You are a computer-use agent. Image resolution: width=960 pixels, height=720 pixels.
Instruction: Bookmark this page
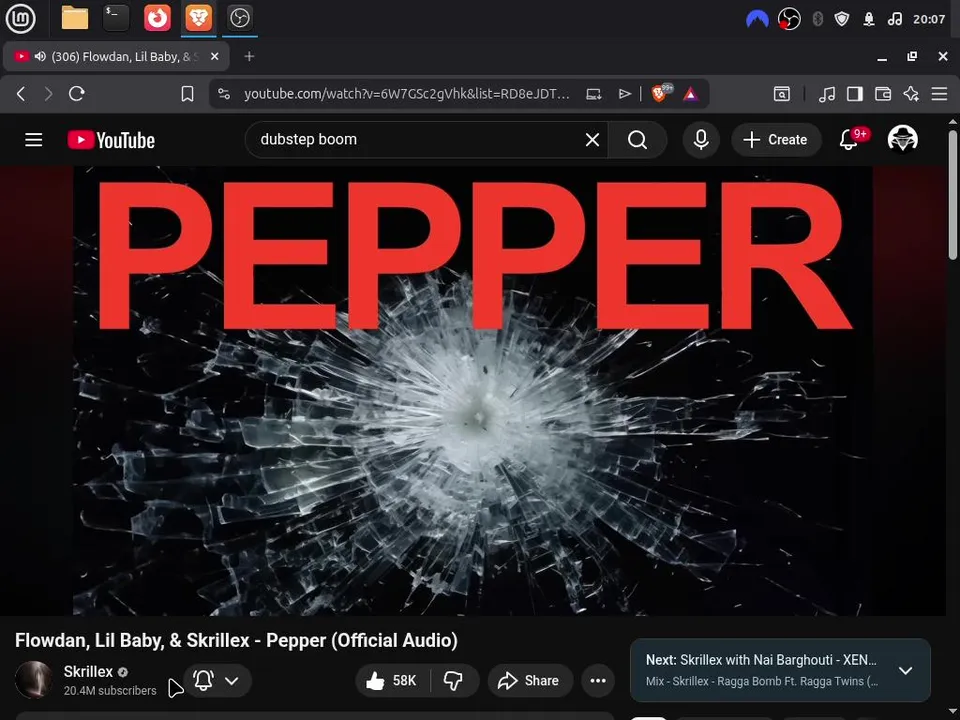[187, 94]
